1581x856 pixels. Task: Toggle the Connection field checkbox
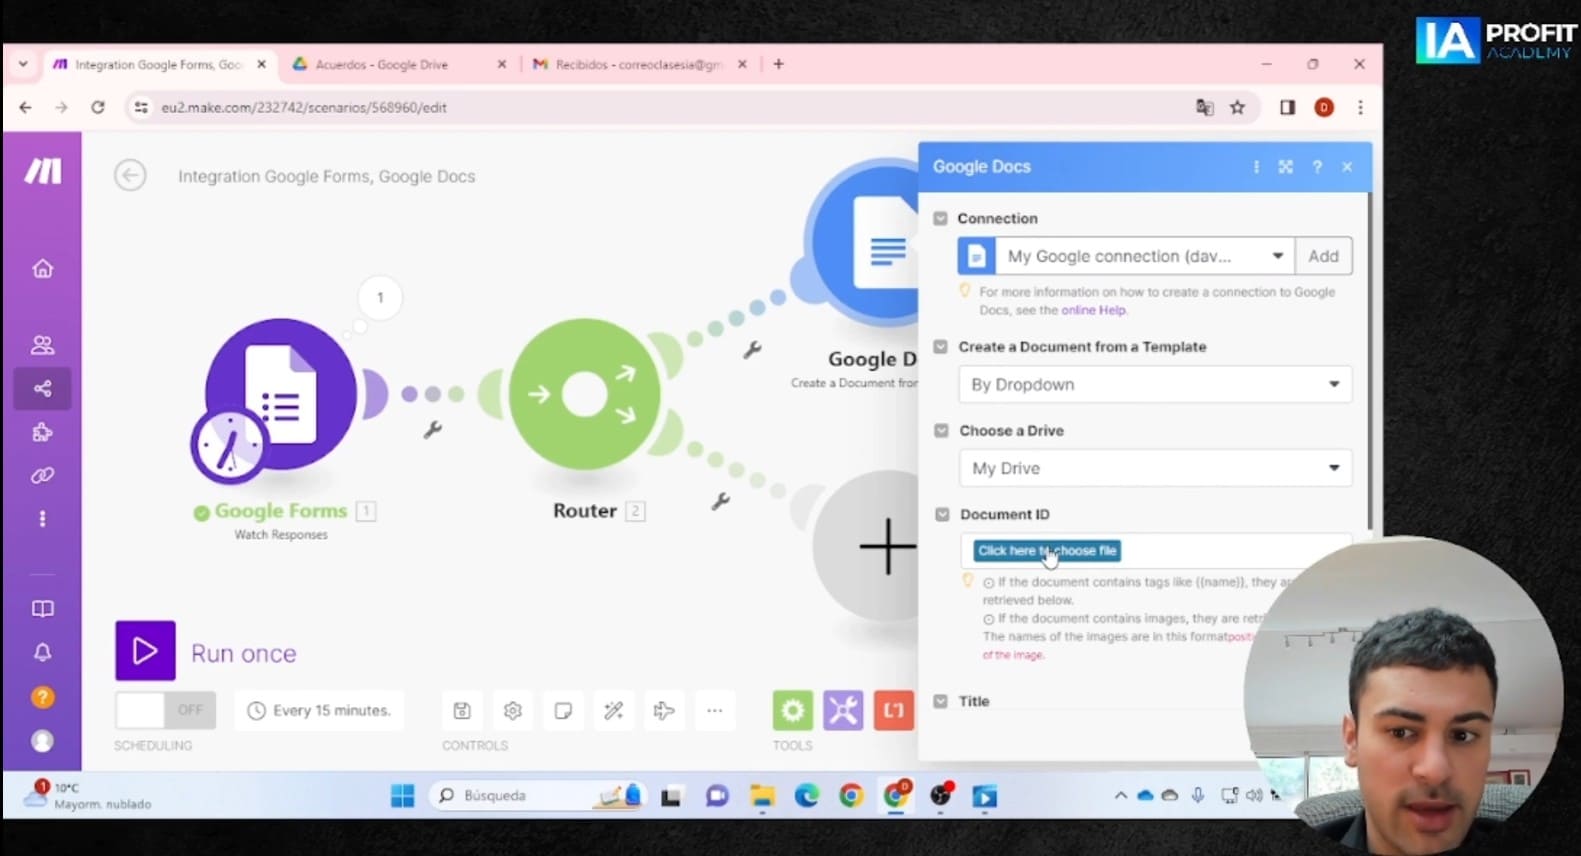(940, 218)
